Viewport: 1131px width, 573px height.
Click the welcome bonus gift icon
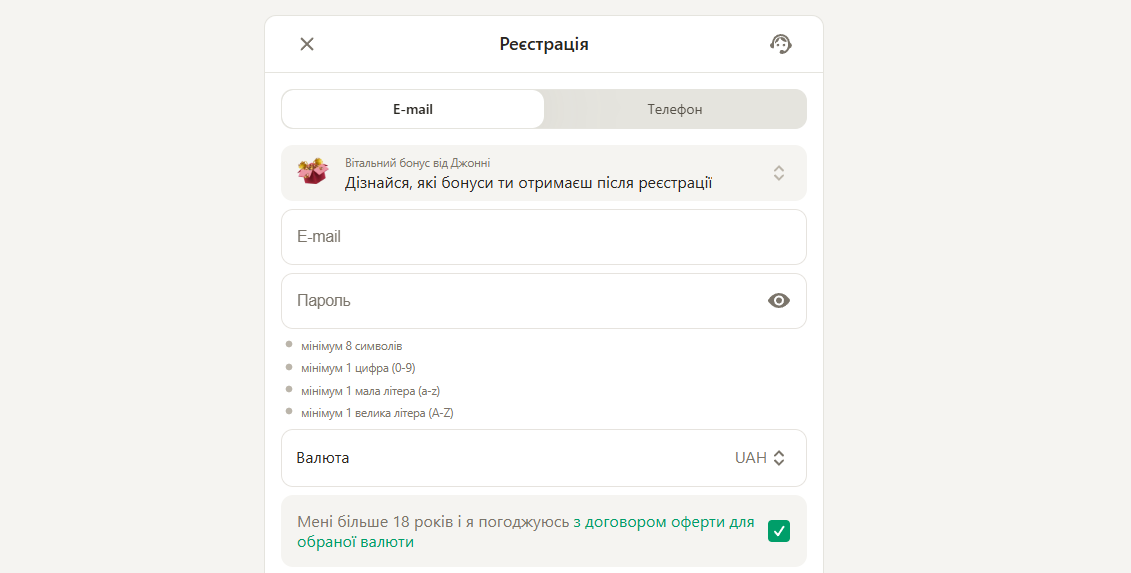pos(313,172)
